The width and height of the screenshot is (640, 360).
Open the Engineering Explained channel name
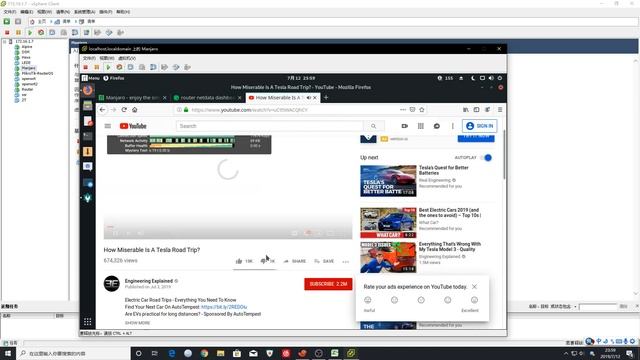tap(149, 281)
